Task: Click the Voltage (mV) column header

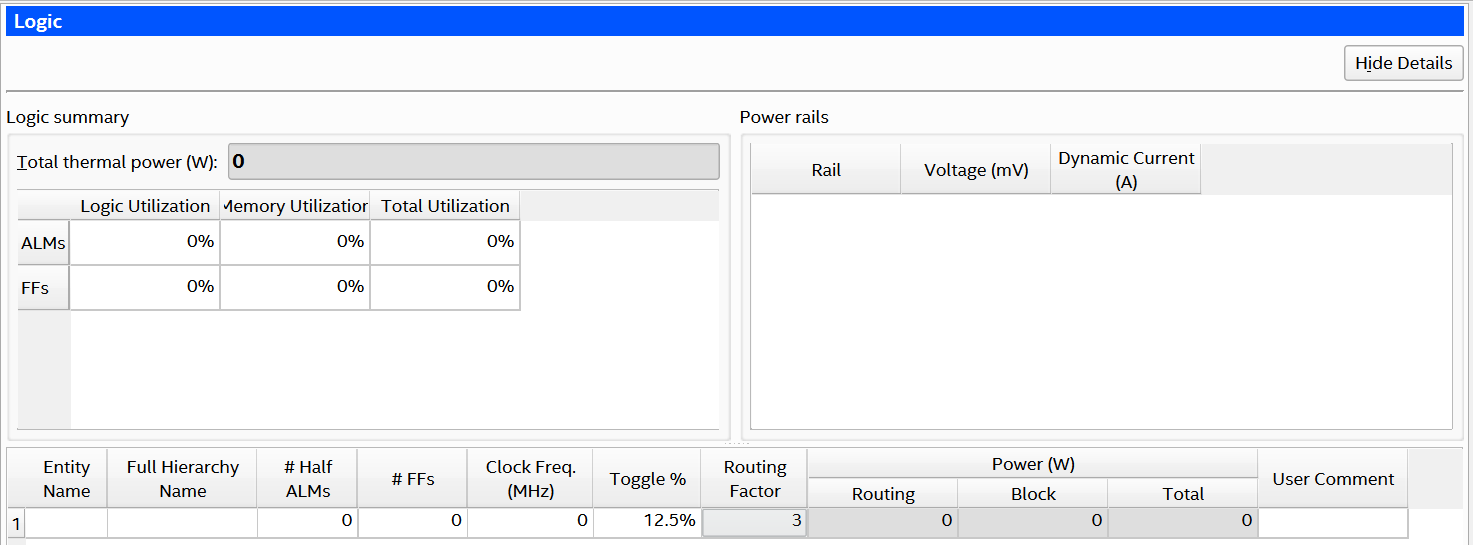Action: click(976, 170)
